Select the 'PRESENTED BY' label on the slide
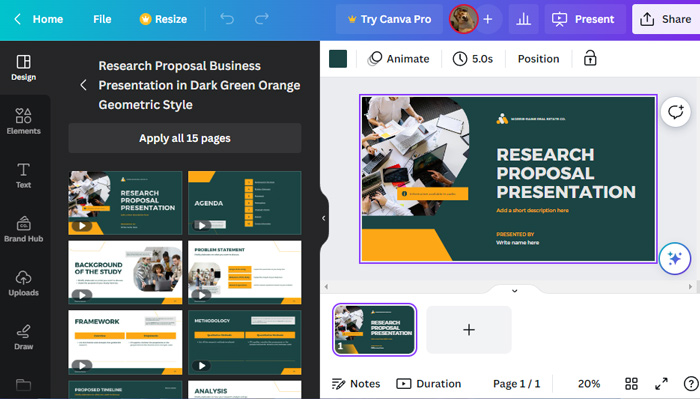This screenshot has height=399, width=700. tap(515, 234)
